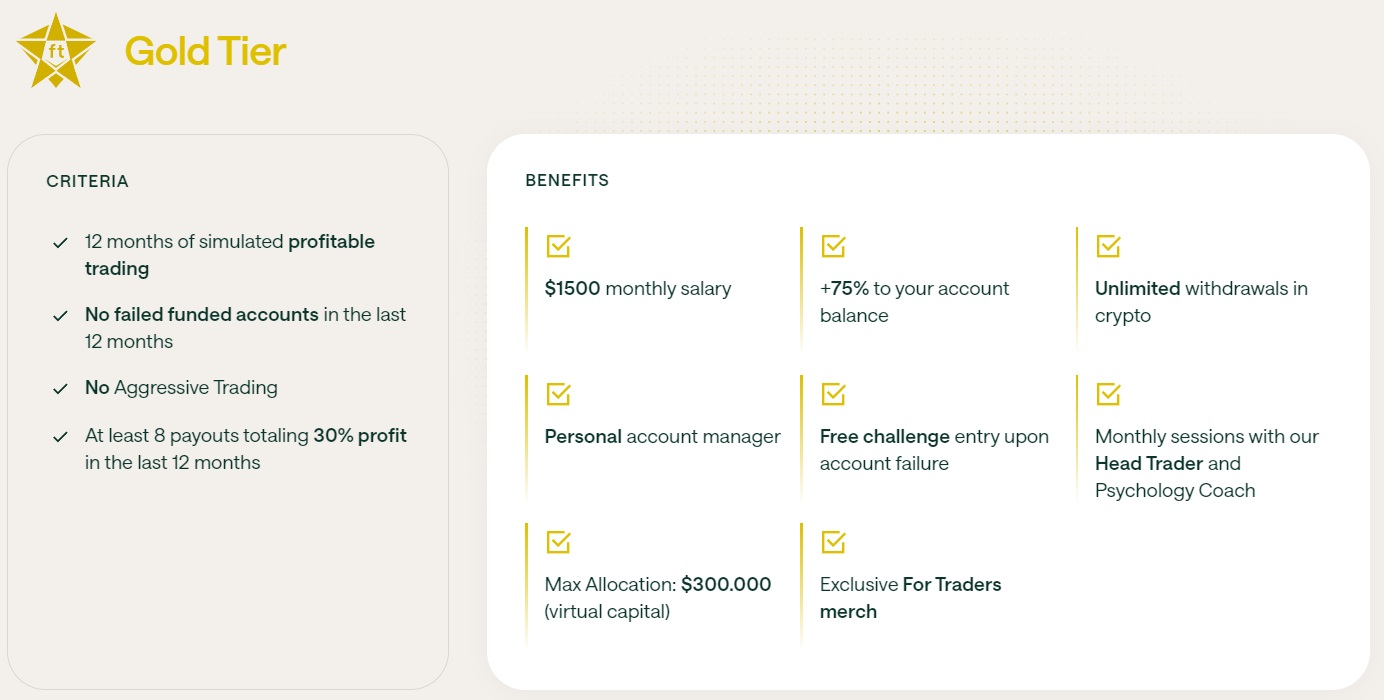
Task: Click checkbox icon above Exclusive For Traders merch
Action: (x=833, y=542)
